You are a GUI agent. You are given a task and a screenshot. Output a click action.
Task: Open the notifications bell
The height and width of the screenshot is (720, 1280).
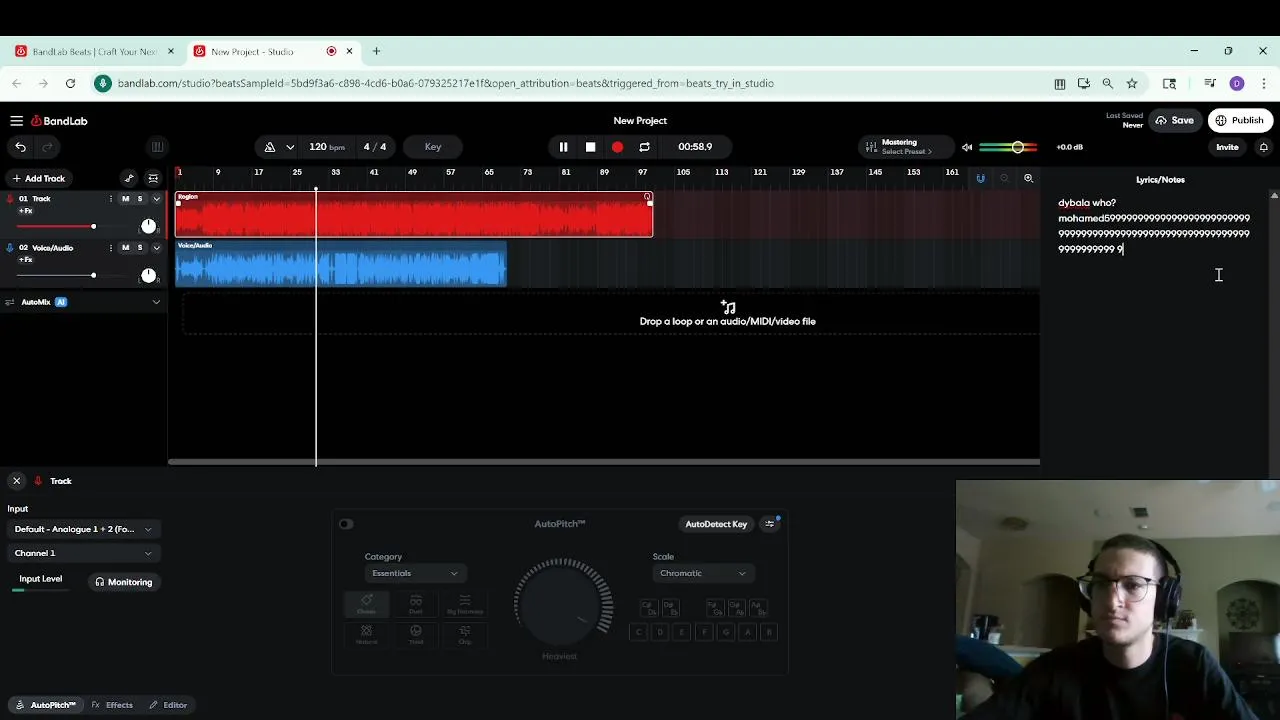point(1264,147)
